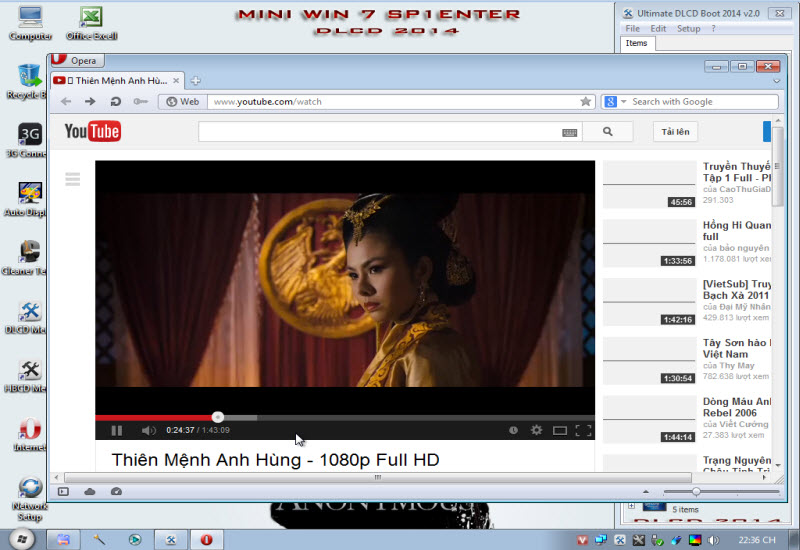Image resolution: width=800 pixels, height=550 pixels.
Task: Open the Opera menu button
Action: coord(77,60)
